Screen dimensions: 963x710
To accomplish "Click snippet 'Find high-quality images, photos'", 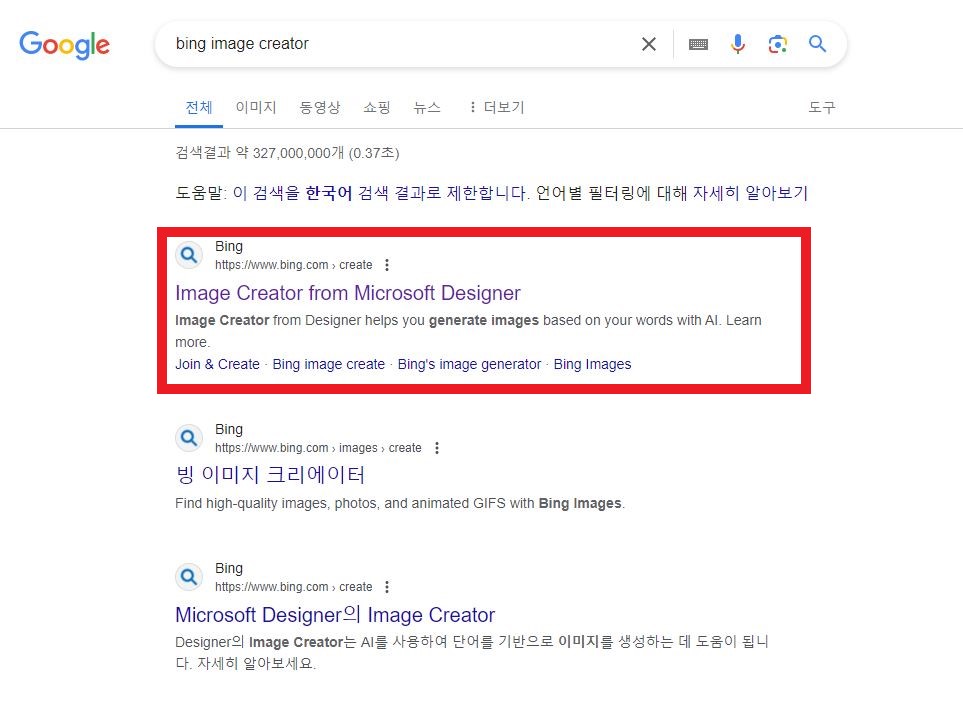I will click(400, 504).
